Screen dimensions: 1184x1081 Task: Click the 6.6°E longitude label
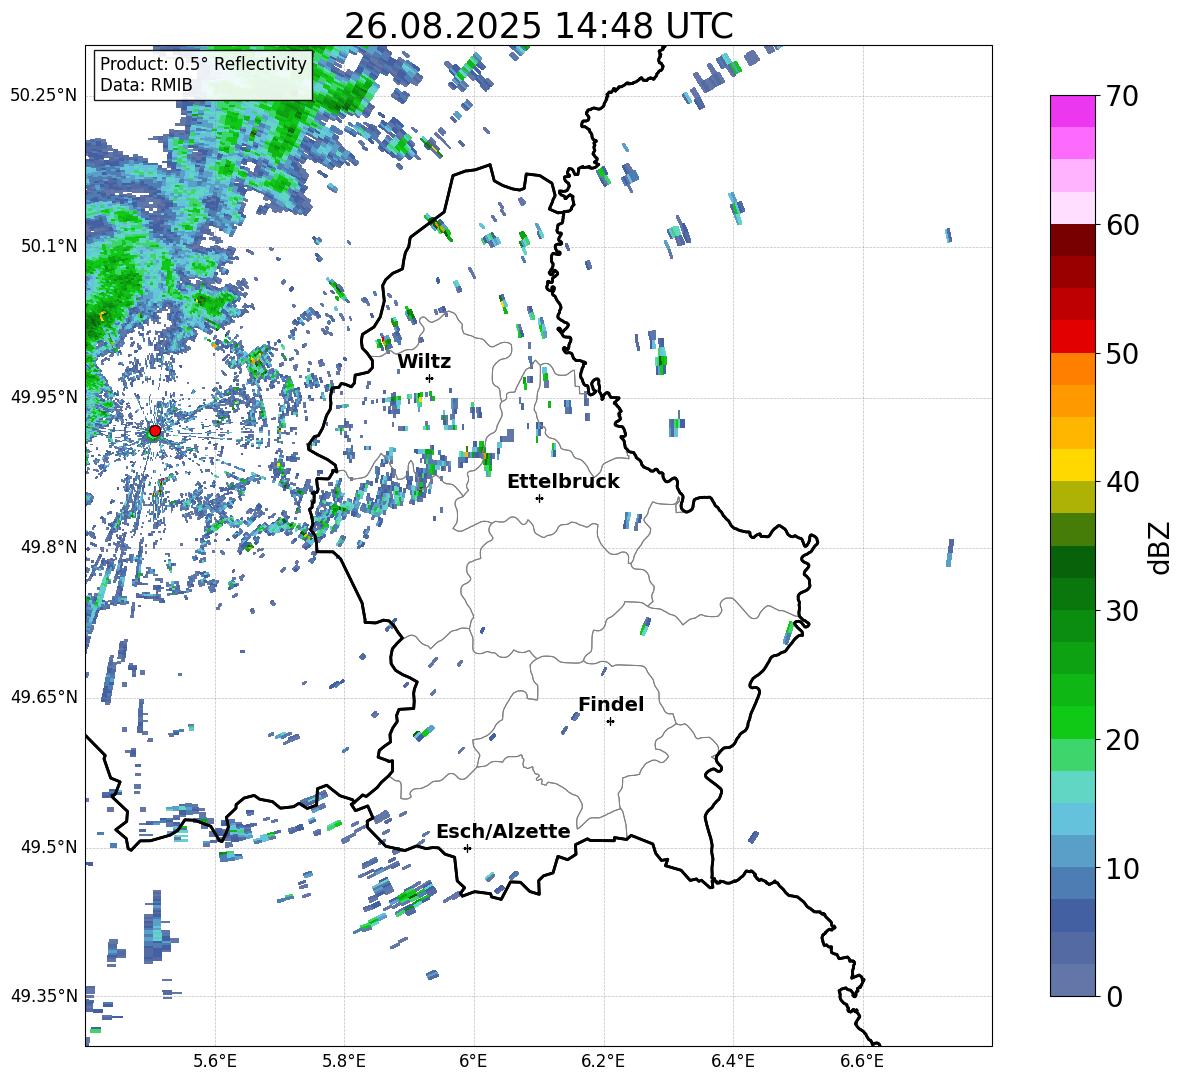click(x=862, y=1061)
